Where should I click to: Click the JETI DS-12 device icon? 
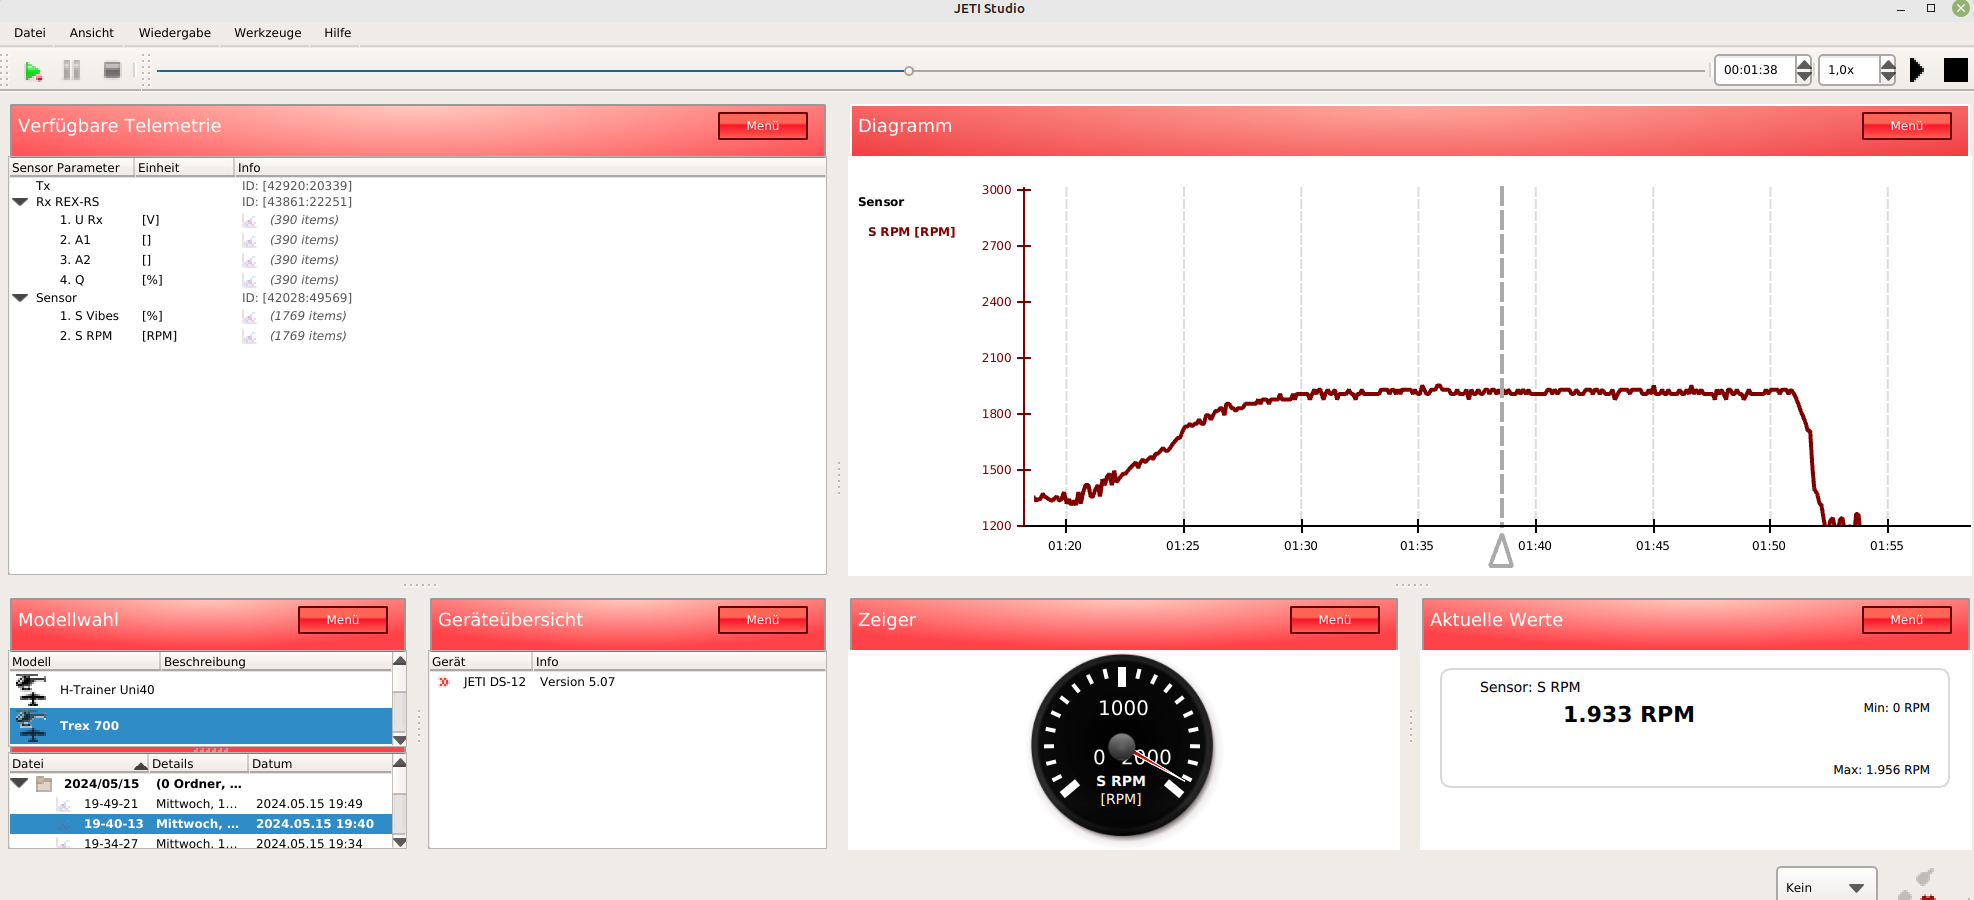(444, 682)
